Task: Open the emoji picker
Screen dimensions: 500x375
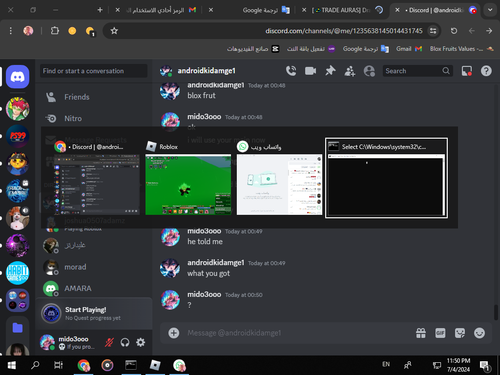Action: tap(479, 333)
